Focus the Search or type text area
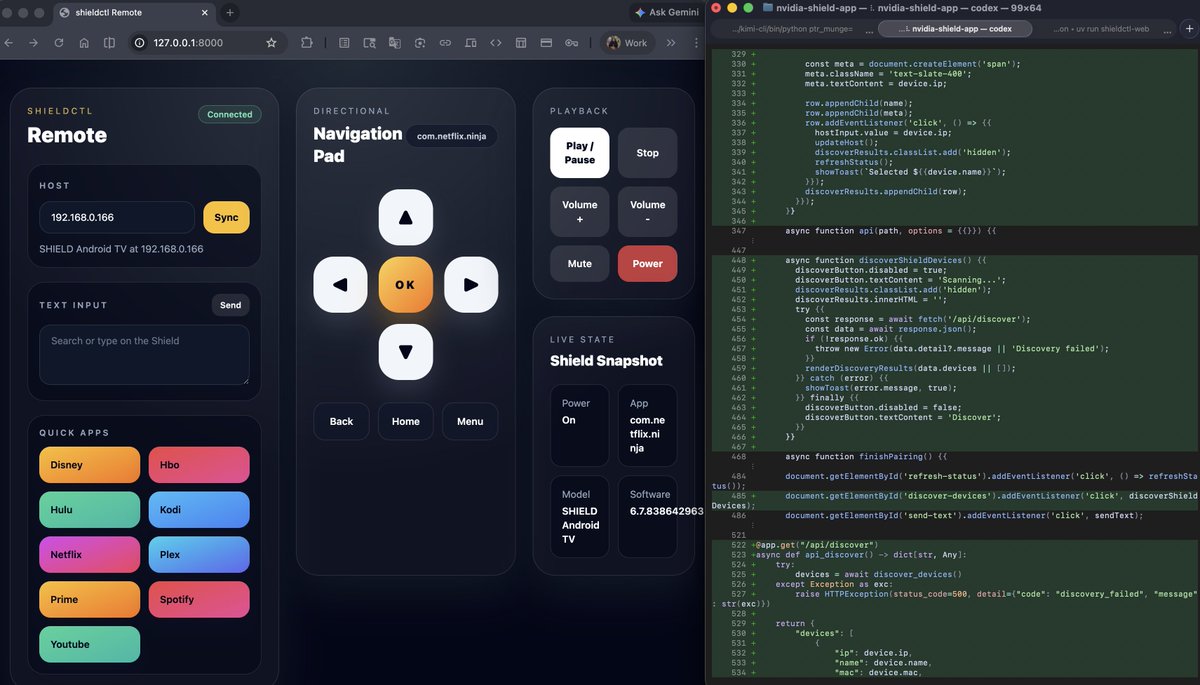1200x685 pixels. tap(144, 354)
